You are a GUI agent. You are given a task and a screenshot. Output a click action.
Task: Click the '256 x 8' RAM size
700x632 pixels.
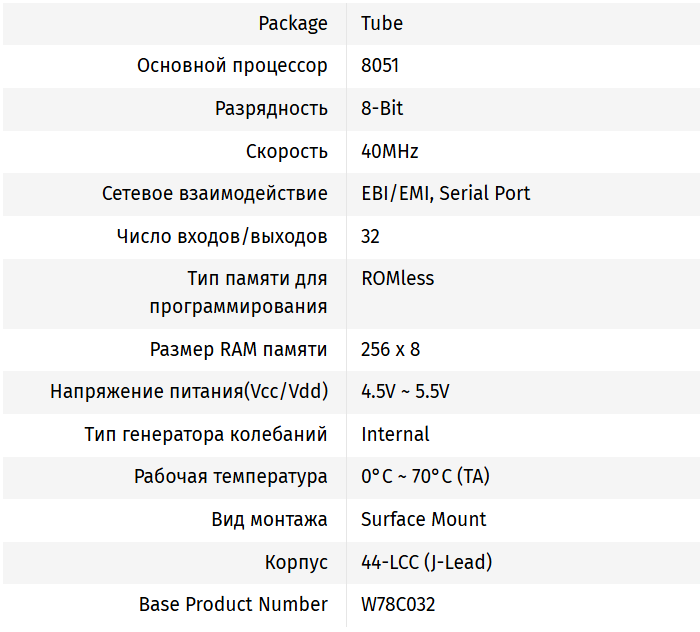pyautogui.click(x=390, y=349)
